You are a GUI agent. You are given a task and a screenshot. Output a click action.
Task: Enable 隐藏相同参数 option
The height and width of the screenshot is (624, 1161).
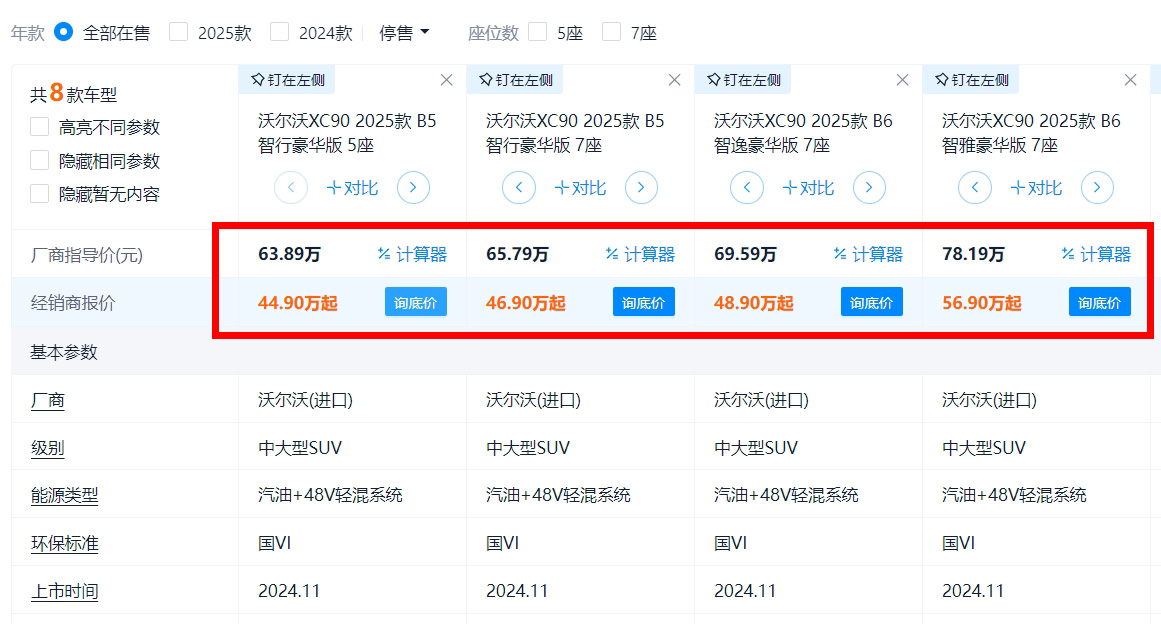[39, 161]
